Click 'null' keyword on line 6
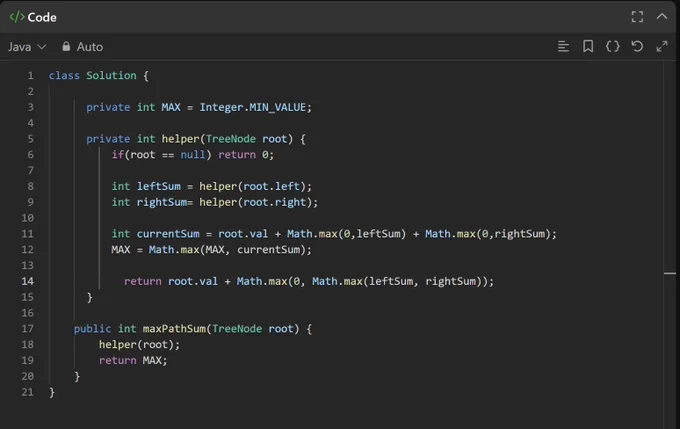Viewport: 680px width, 429px height. point(193,154)
